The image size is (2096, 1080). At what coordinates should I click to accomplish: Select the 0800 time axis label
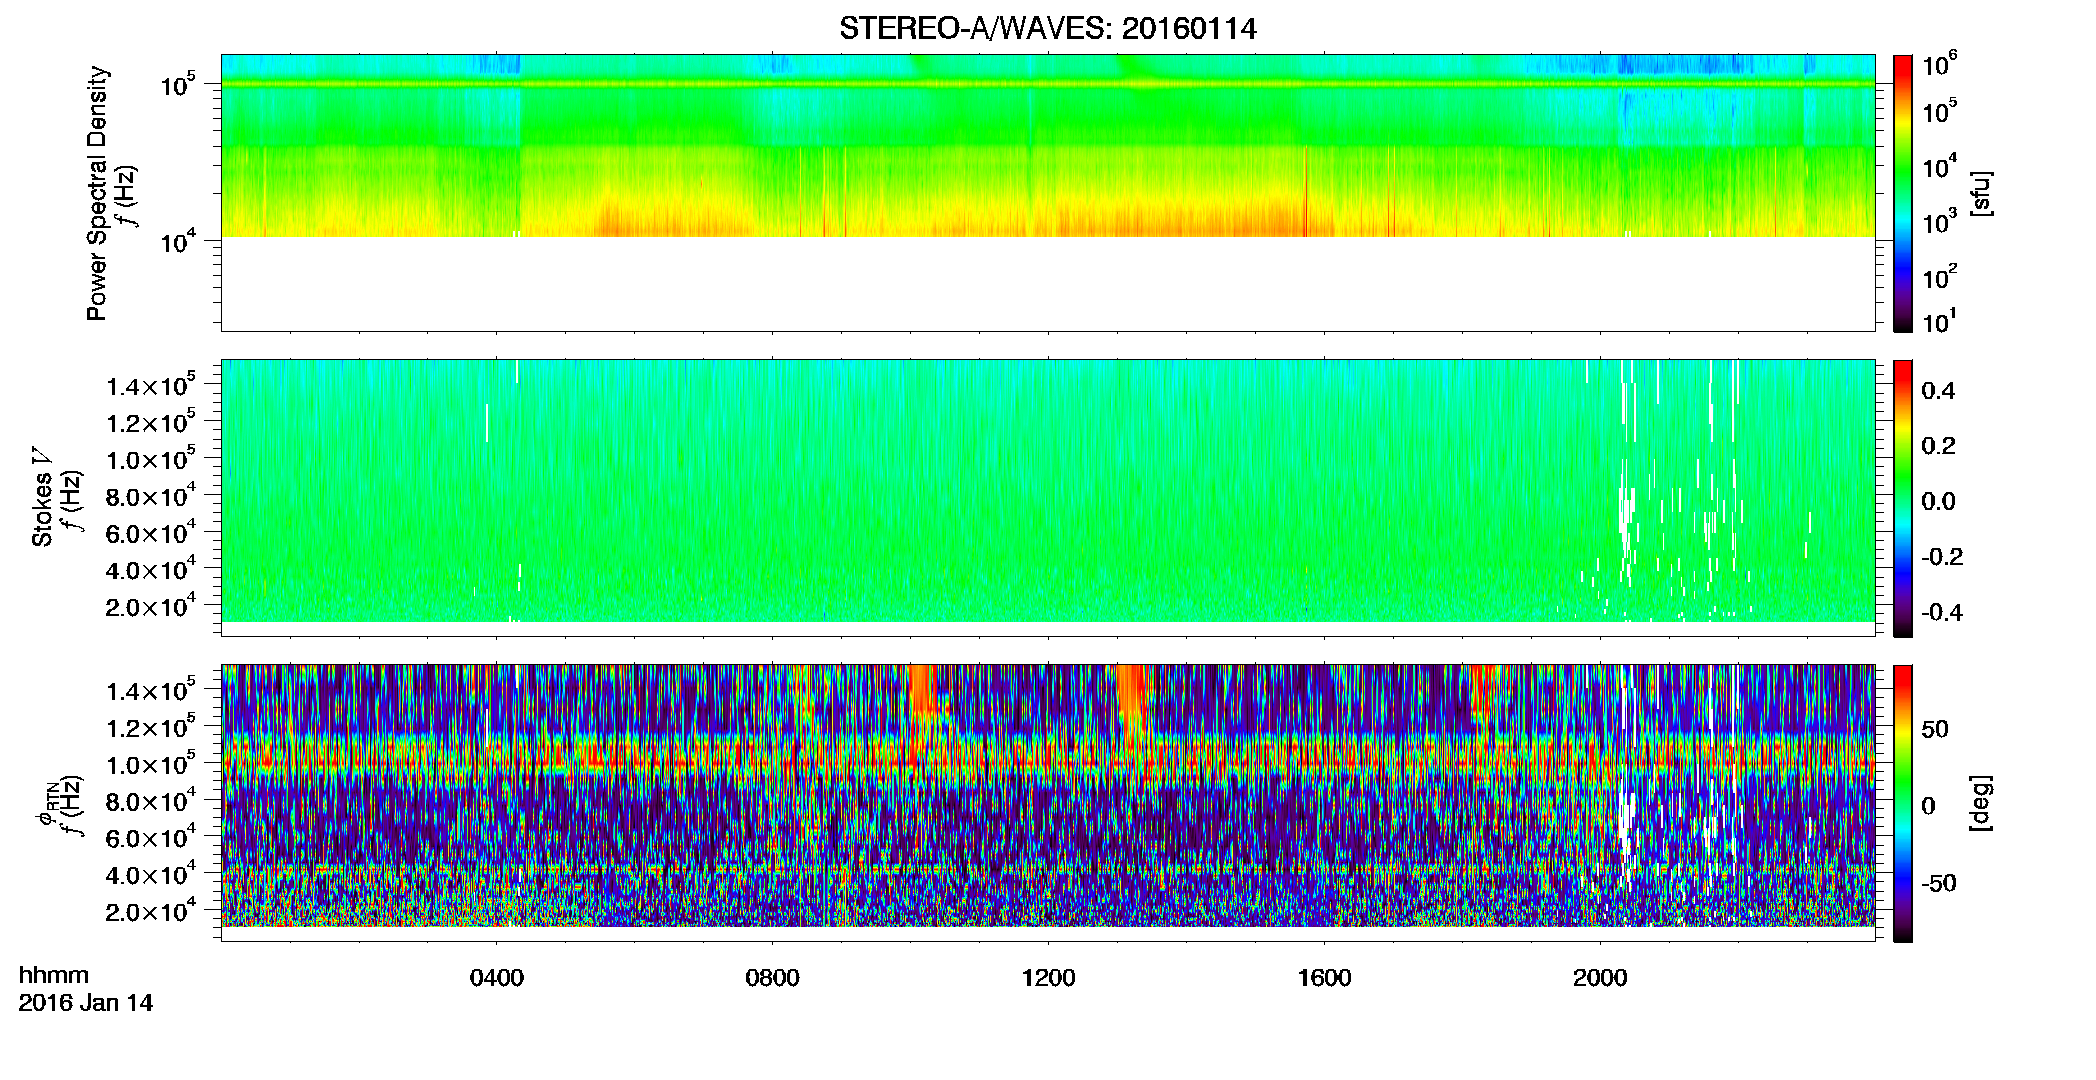pyautogui.click(x=772, y=978)
